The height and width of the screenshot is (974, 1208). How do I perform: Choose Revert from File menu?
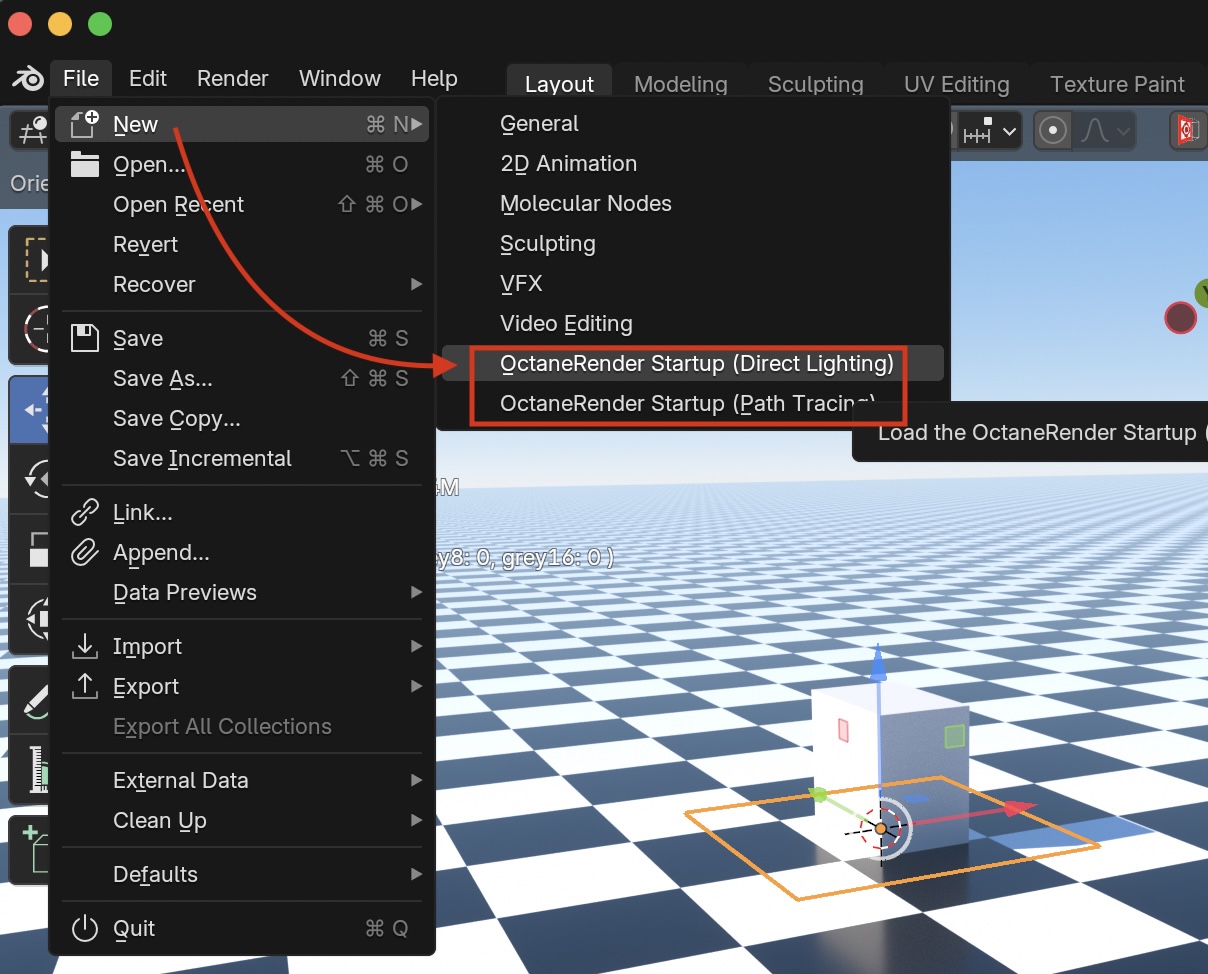[242, 244]
